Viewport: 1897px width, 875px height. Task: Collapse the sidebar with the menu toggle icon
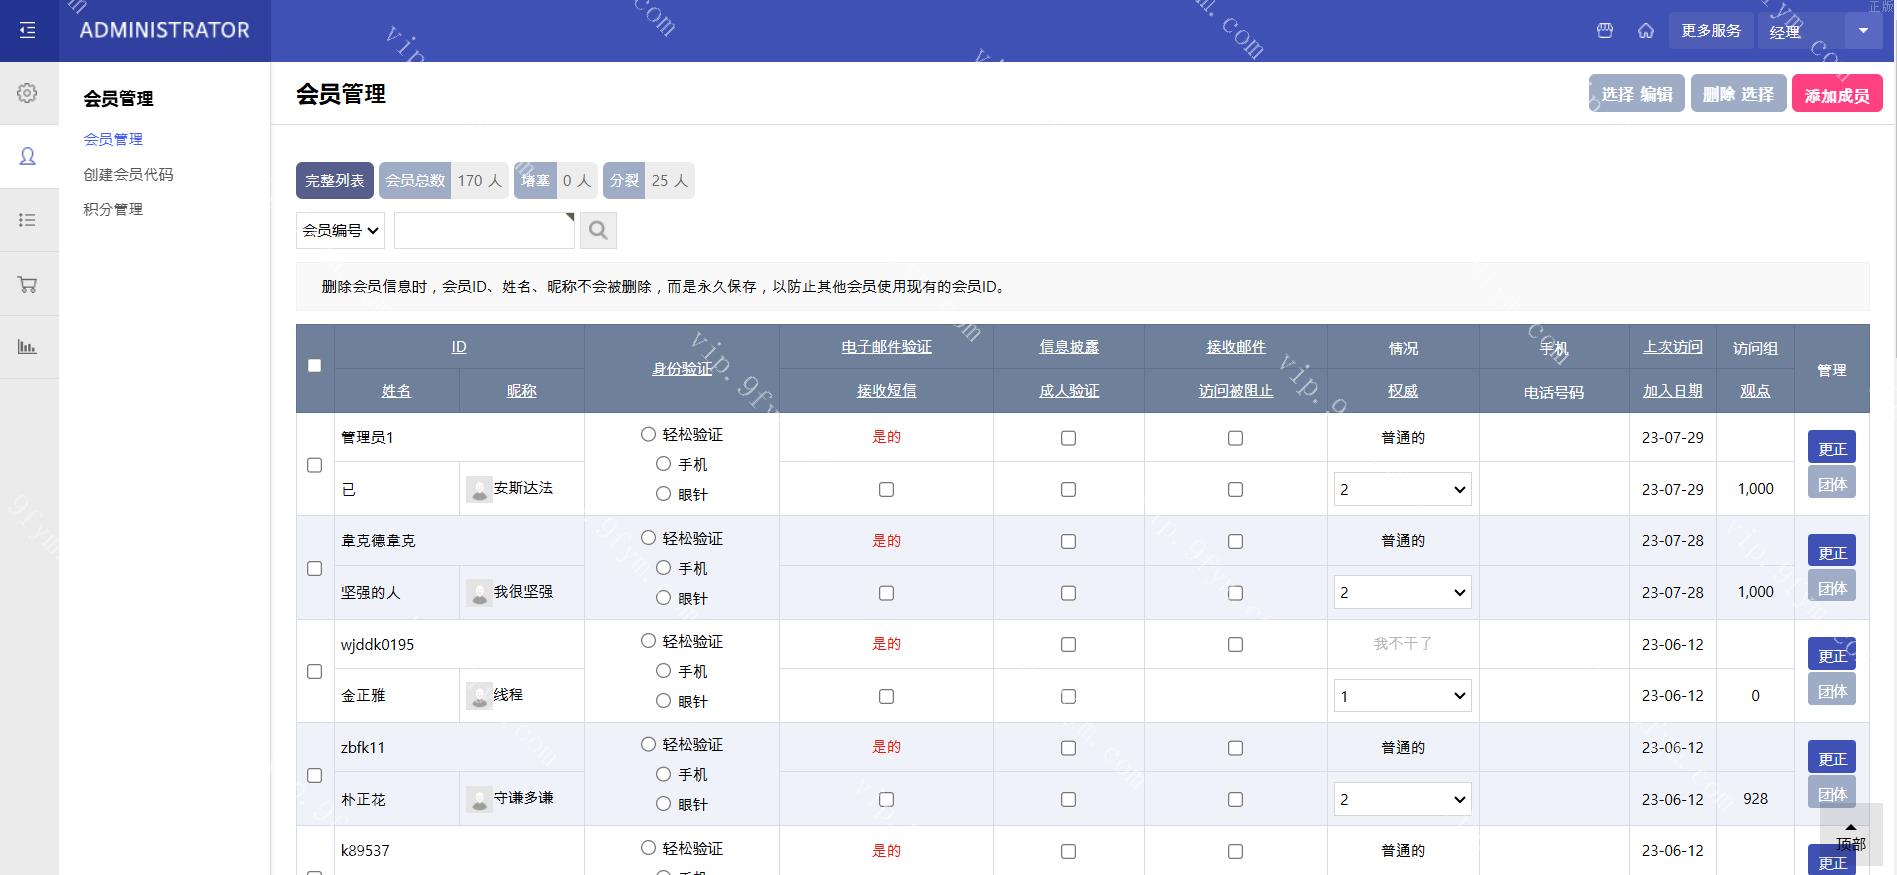[28, 31]
